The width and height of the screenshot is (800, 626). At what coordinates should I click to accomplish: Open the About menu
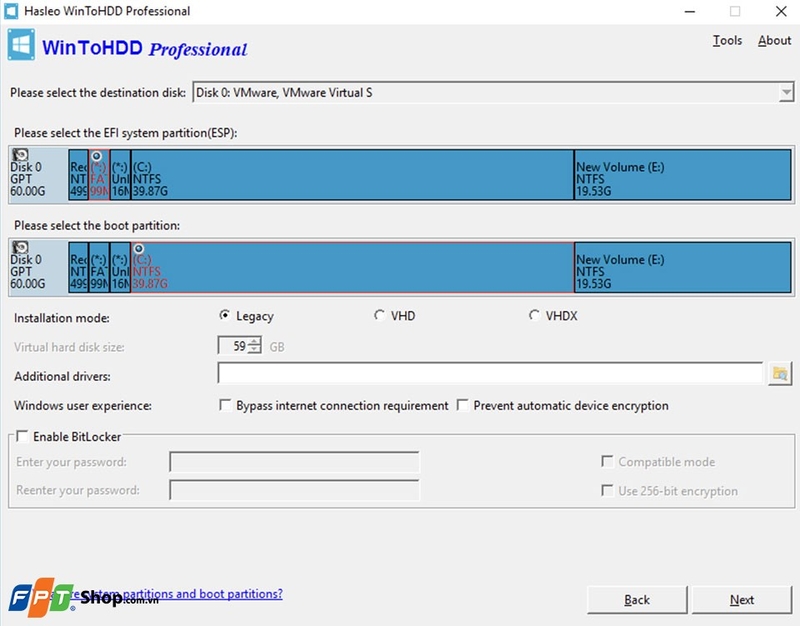click(x=775, y=40)
